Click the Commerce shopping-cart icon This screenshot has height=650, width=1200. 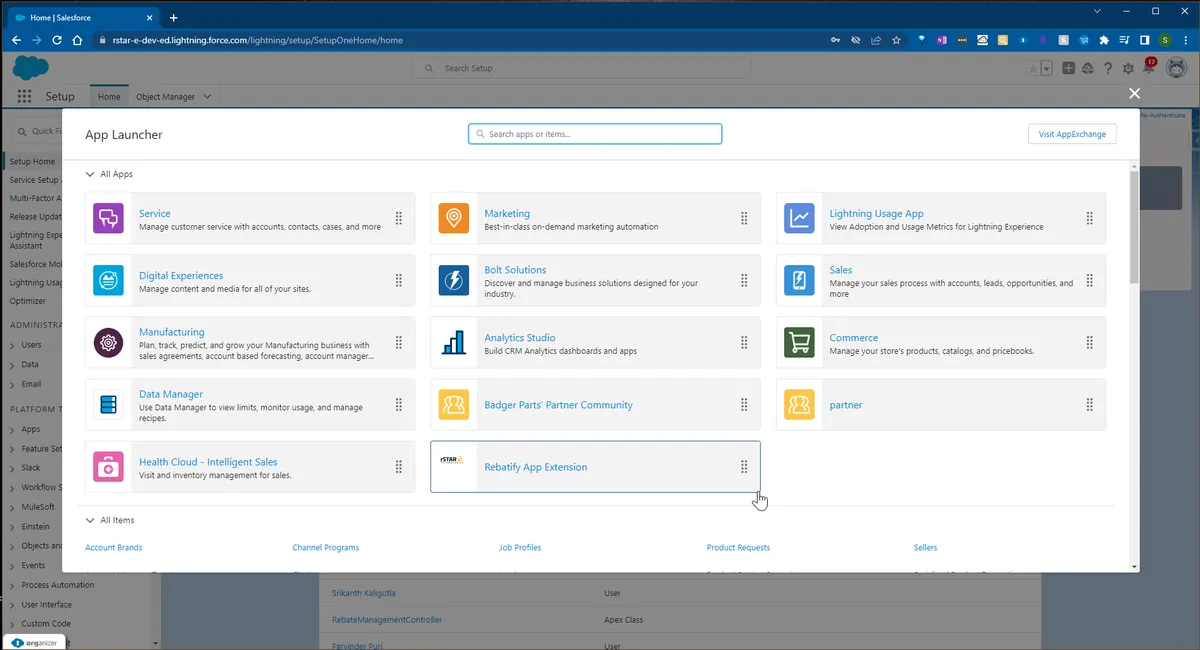[799, 342]
